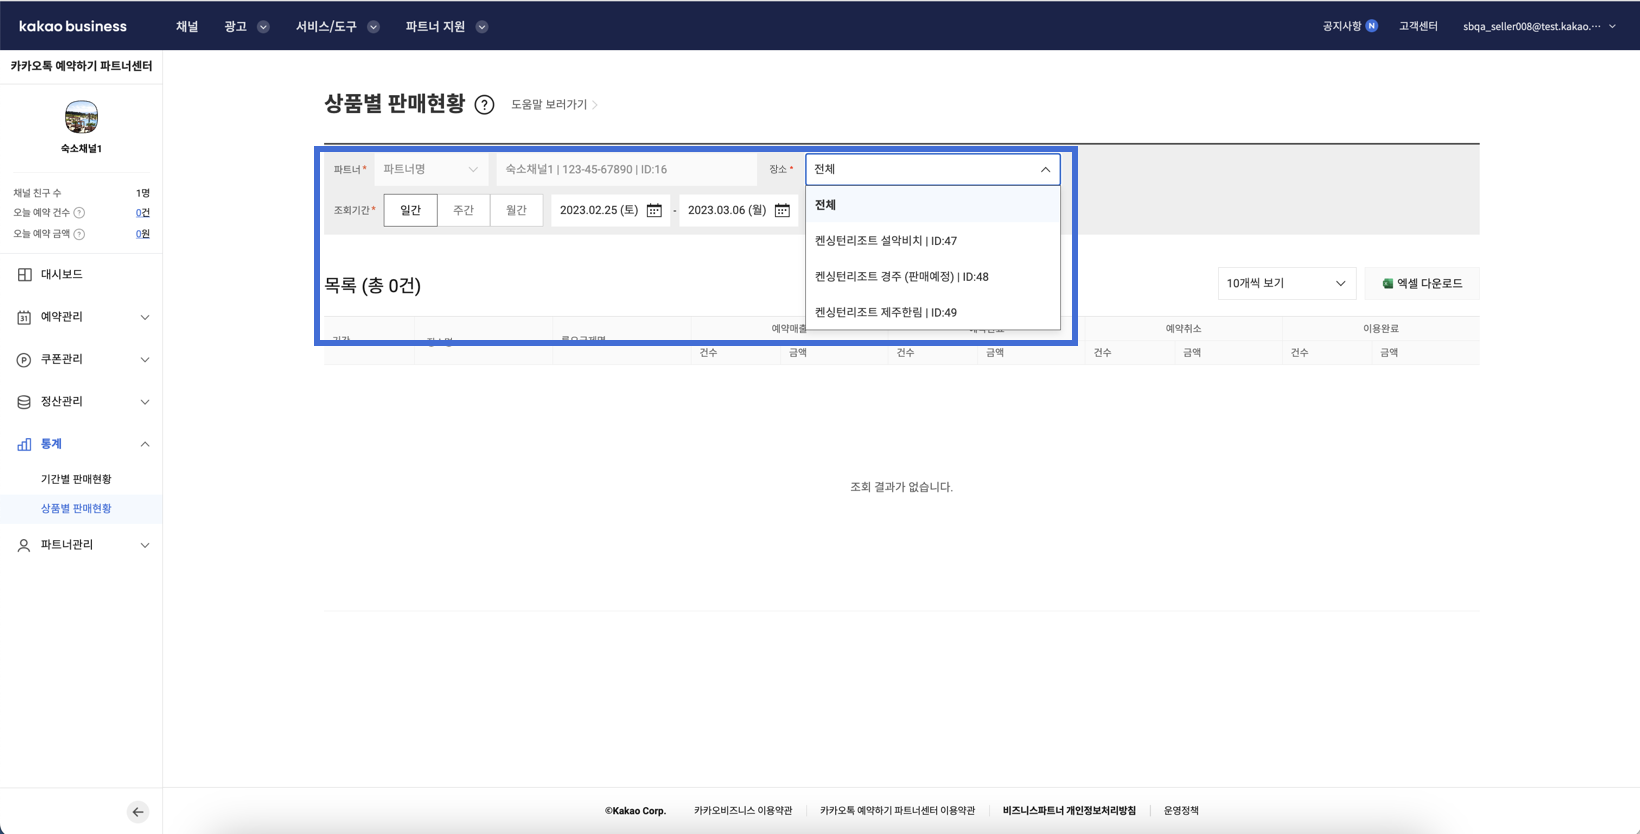Switch the period to 주간 weekly
The height and width of the screenshot is (834, 1640).
(463, 210)
